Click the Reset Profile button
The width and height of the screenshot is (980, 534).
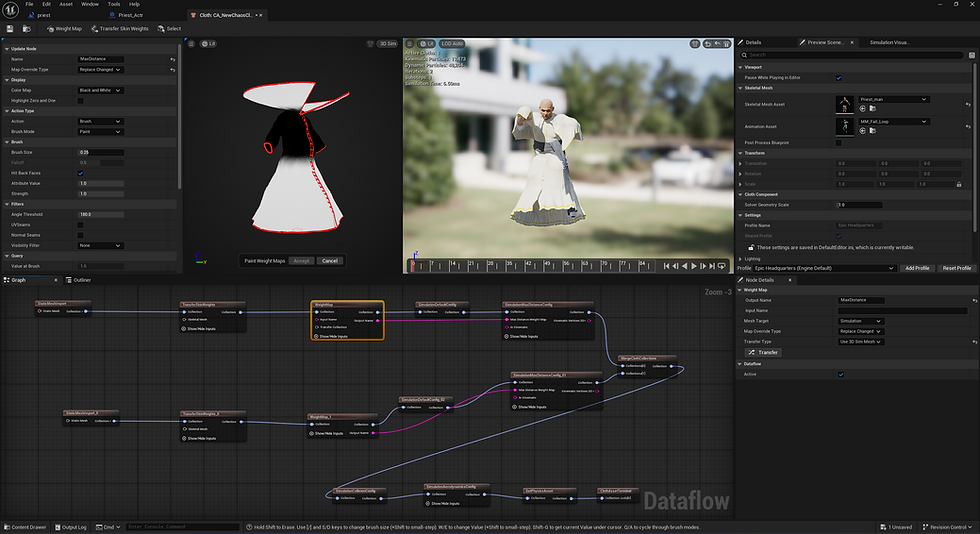click(x=957, y=268)
